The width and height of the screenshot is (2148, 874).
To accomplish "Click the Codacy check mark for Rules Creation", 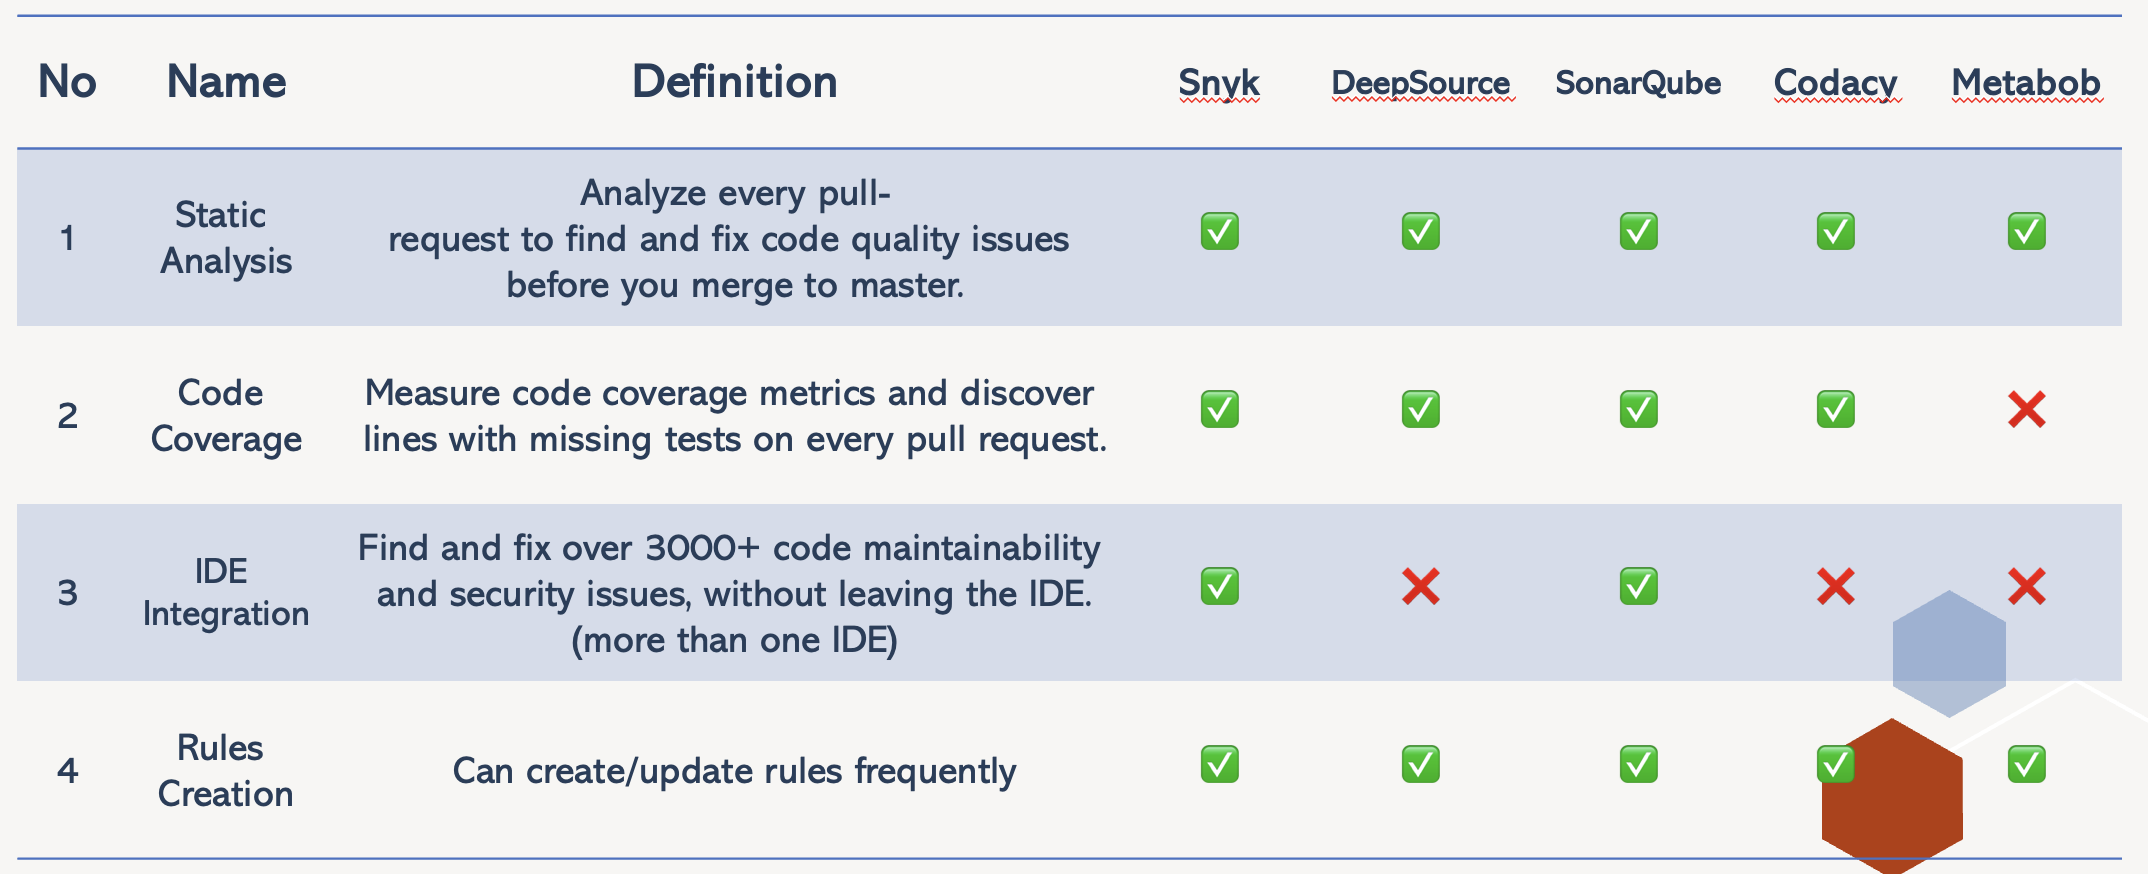I will pos(1835,764).
